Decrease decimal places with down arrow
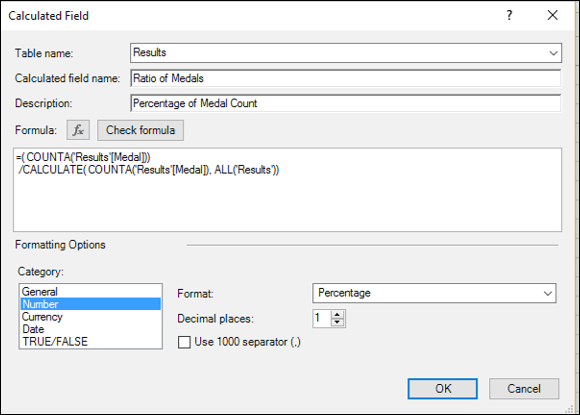 tap(337, 323)
